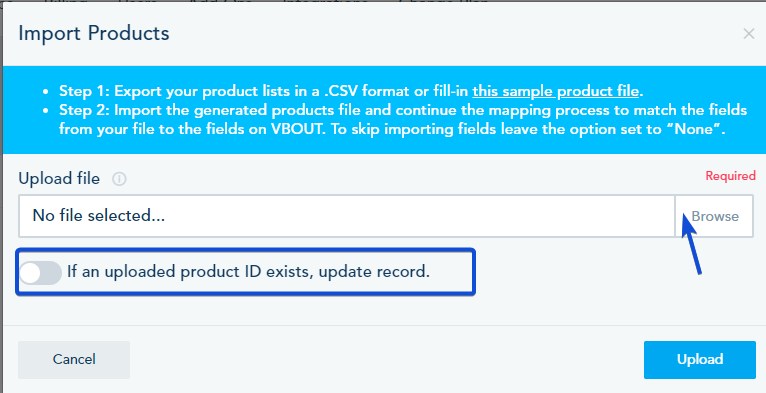Click the red Required indicator
Viewport: 766px width, 393px height.
(730, 176)
